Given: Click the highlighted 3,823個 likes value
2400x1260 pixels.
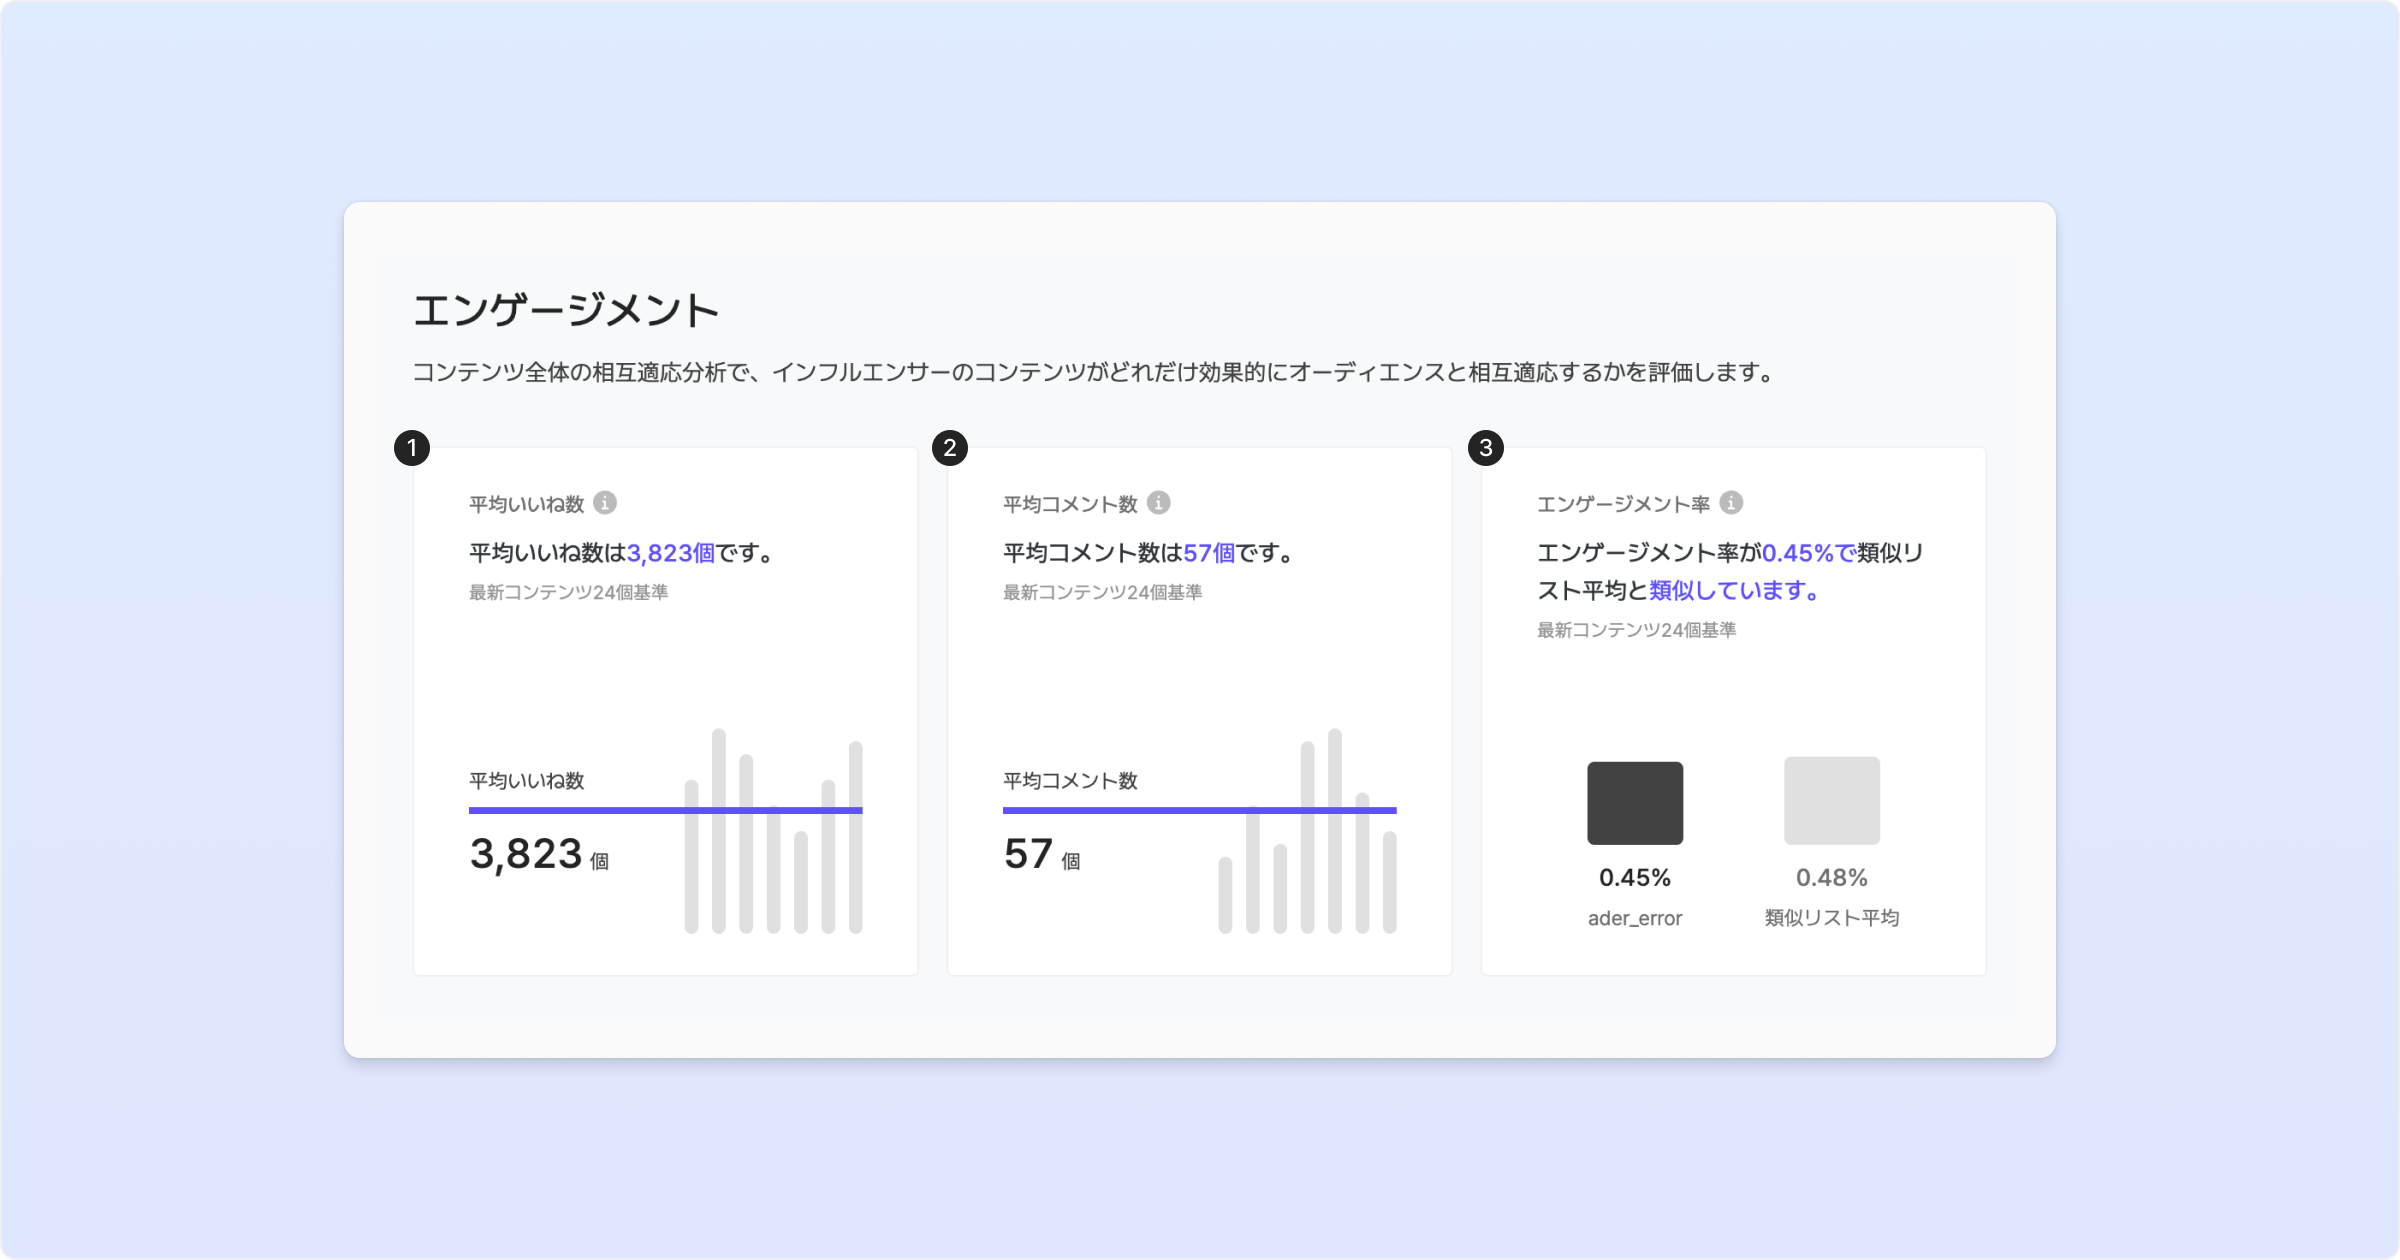Looking at the screenshot, I should point(670,553).
